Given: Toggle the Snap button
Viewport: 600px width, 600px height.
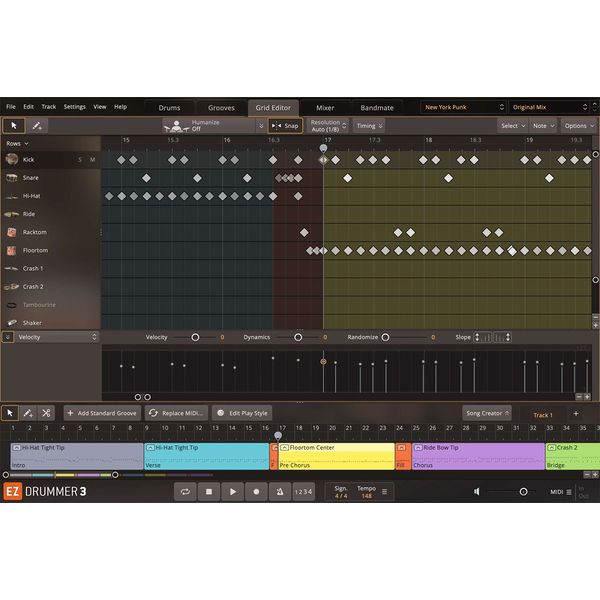Looking at the screenshot, I should coord(285,126).
